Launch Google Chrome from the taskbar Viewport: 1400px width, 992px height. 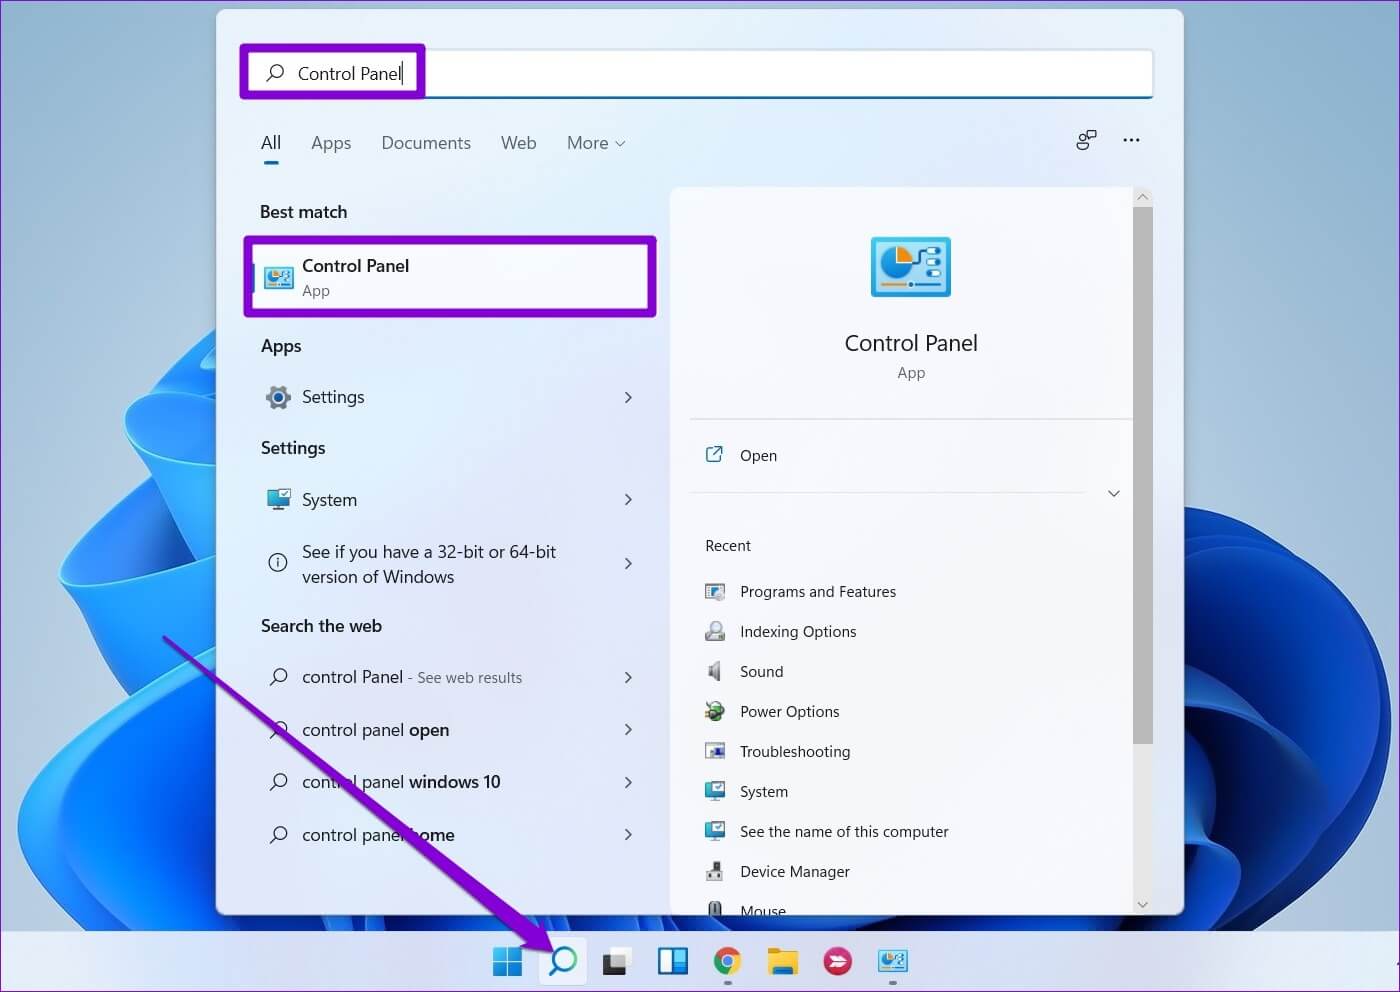point(727,961)
